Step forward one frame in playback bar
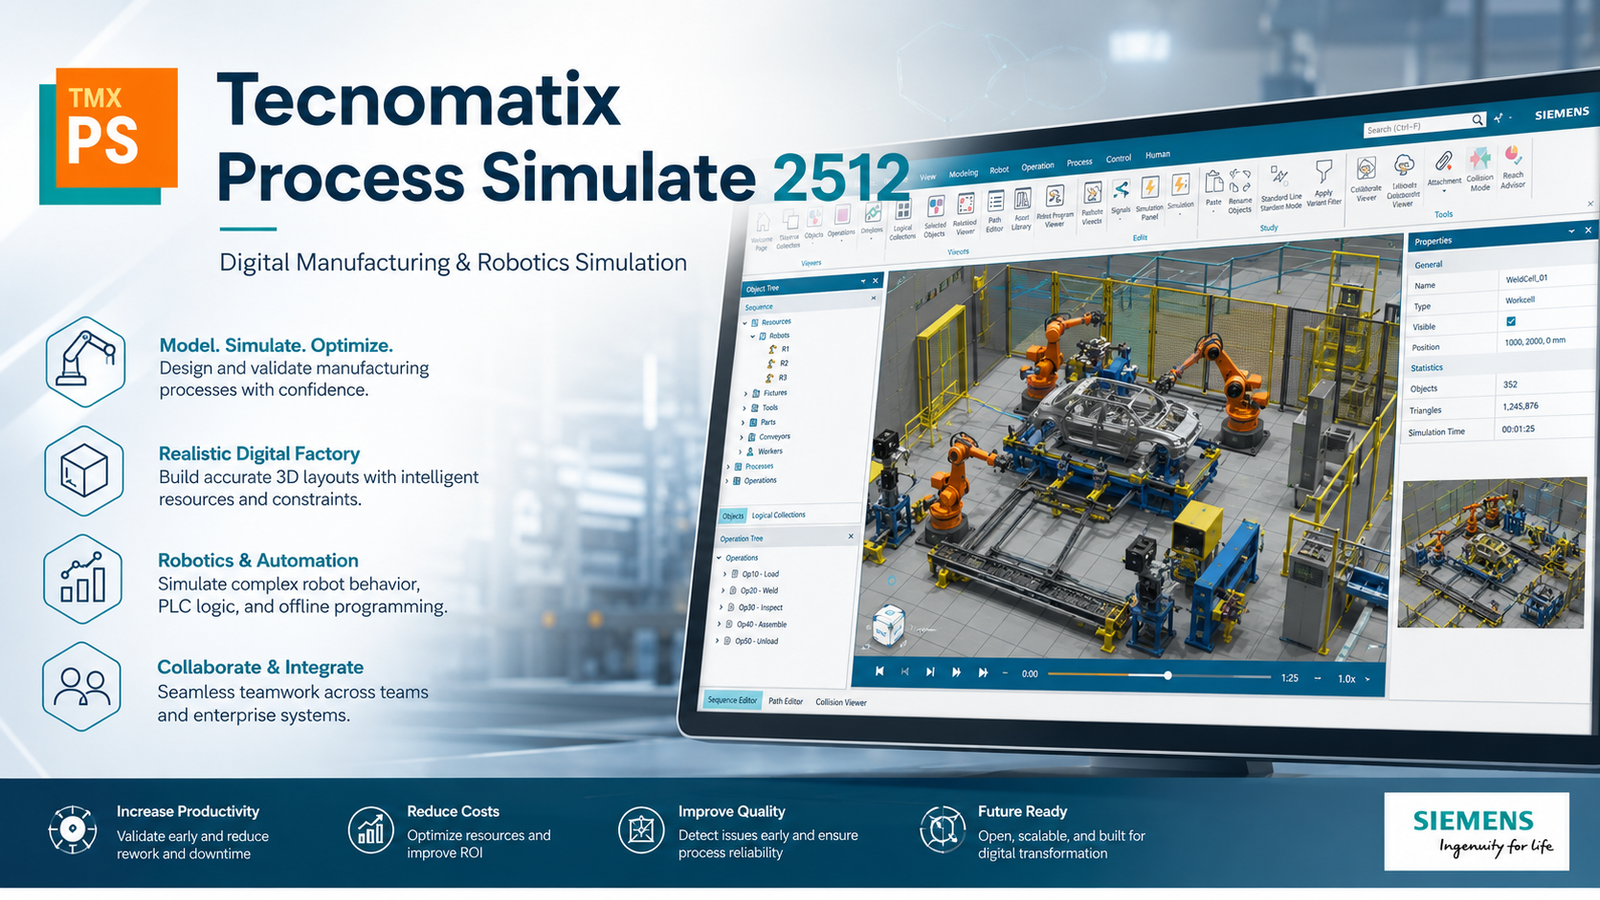 930,672
